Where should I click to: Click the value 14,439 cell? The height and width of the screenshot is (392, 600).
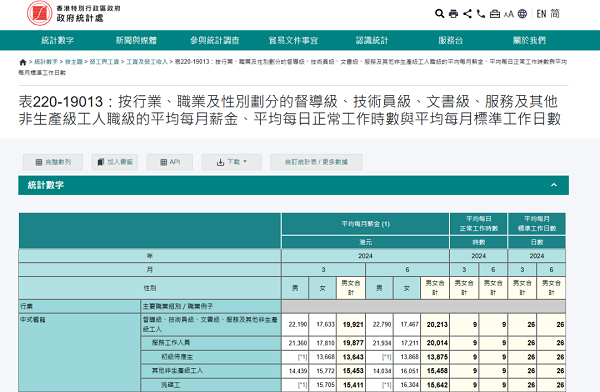pos(295,371)
